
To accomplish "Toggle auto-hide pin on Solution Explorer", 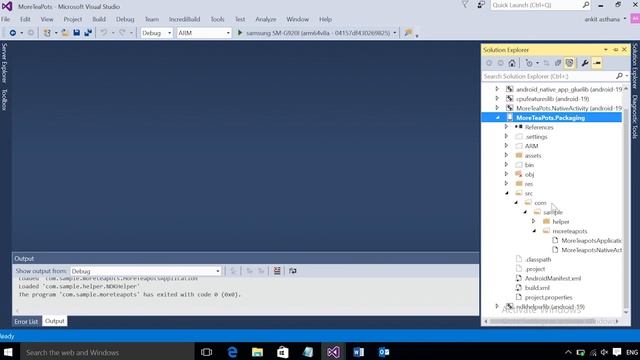I will (616, 49).
